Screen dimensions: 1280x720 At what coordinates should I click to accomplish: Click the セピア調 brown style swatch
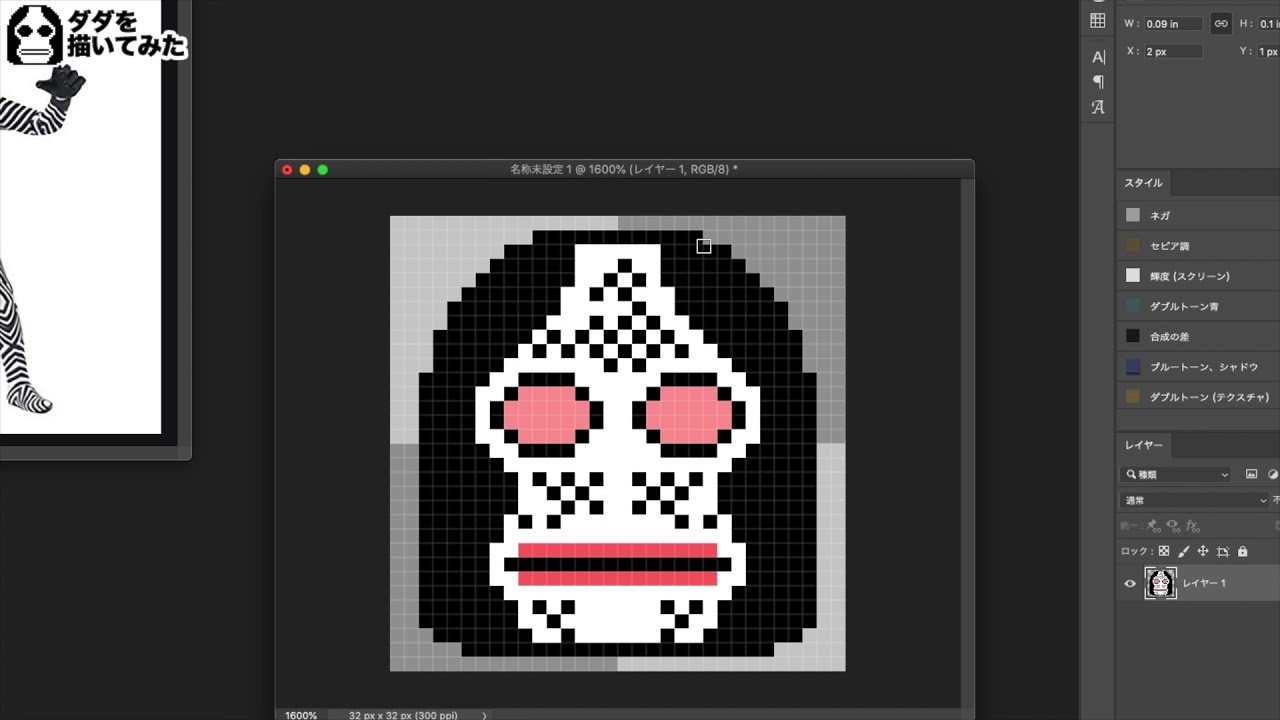pos(1133,246)
